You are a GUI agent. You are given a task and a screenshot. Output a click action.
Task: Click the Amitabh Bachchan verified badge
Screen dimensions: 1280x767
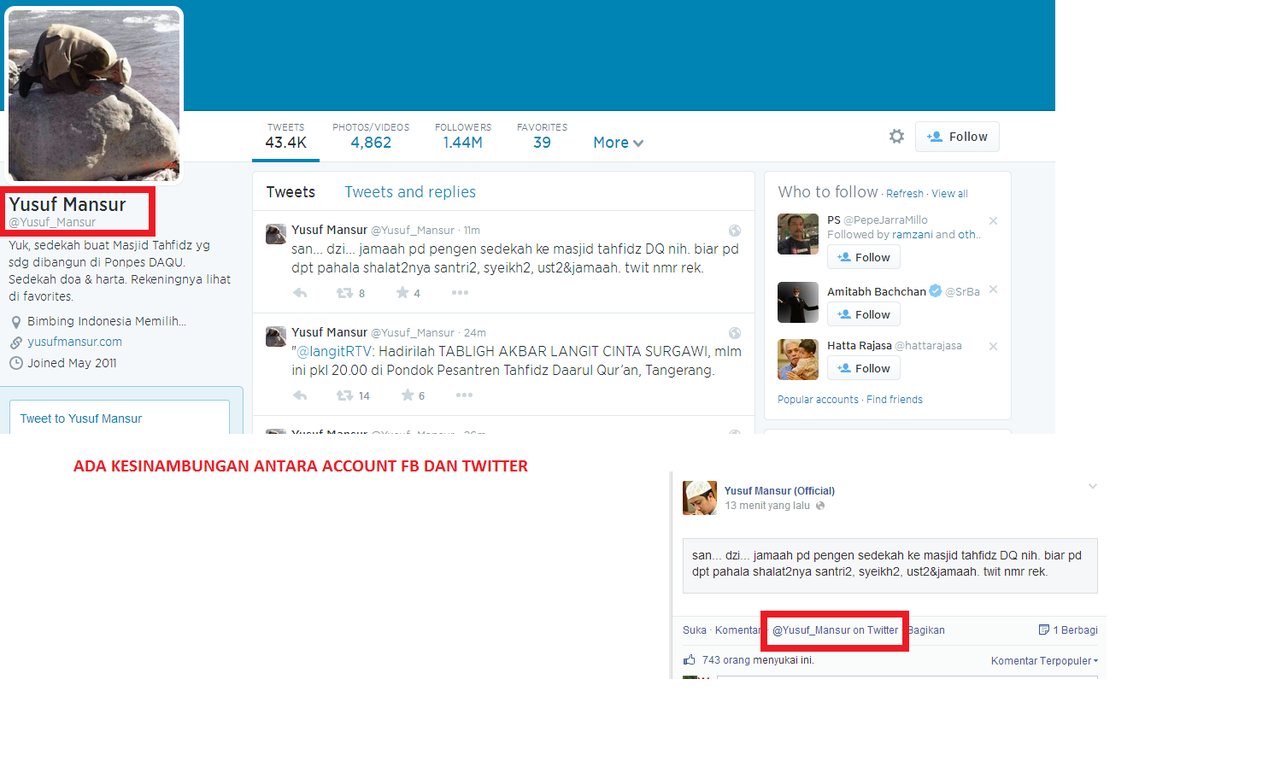(x=936, y=291)
